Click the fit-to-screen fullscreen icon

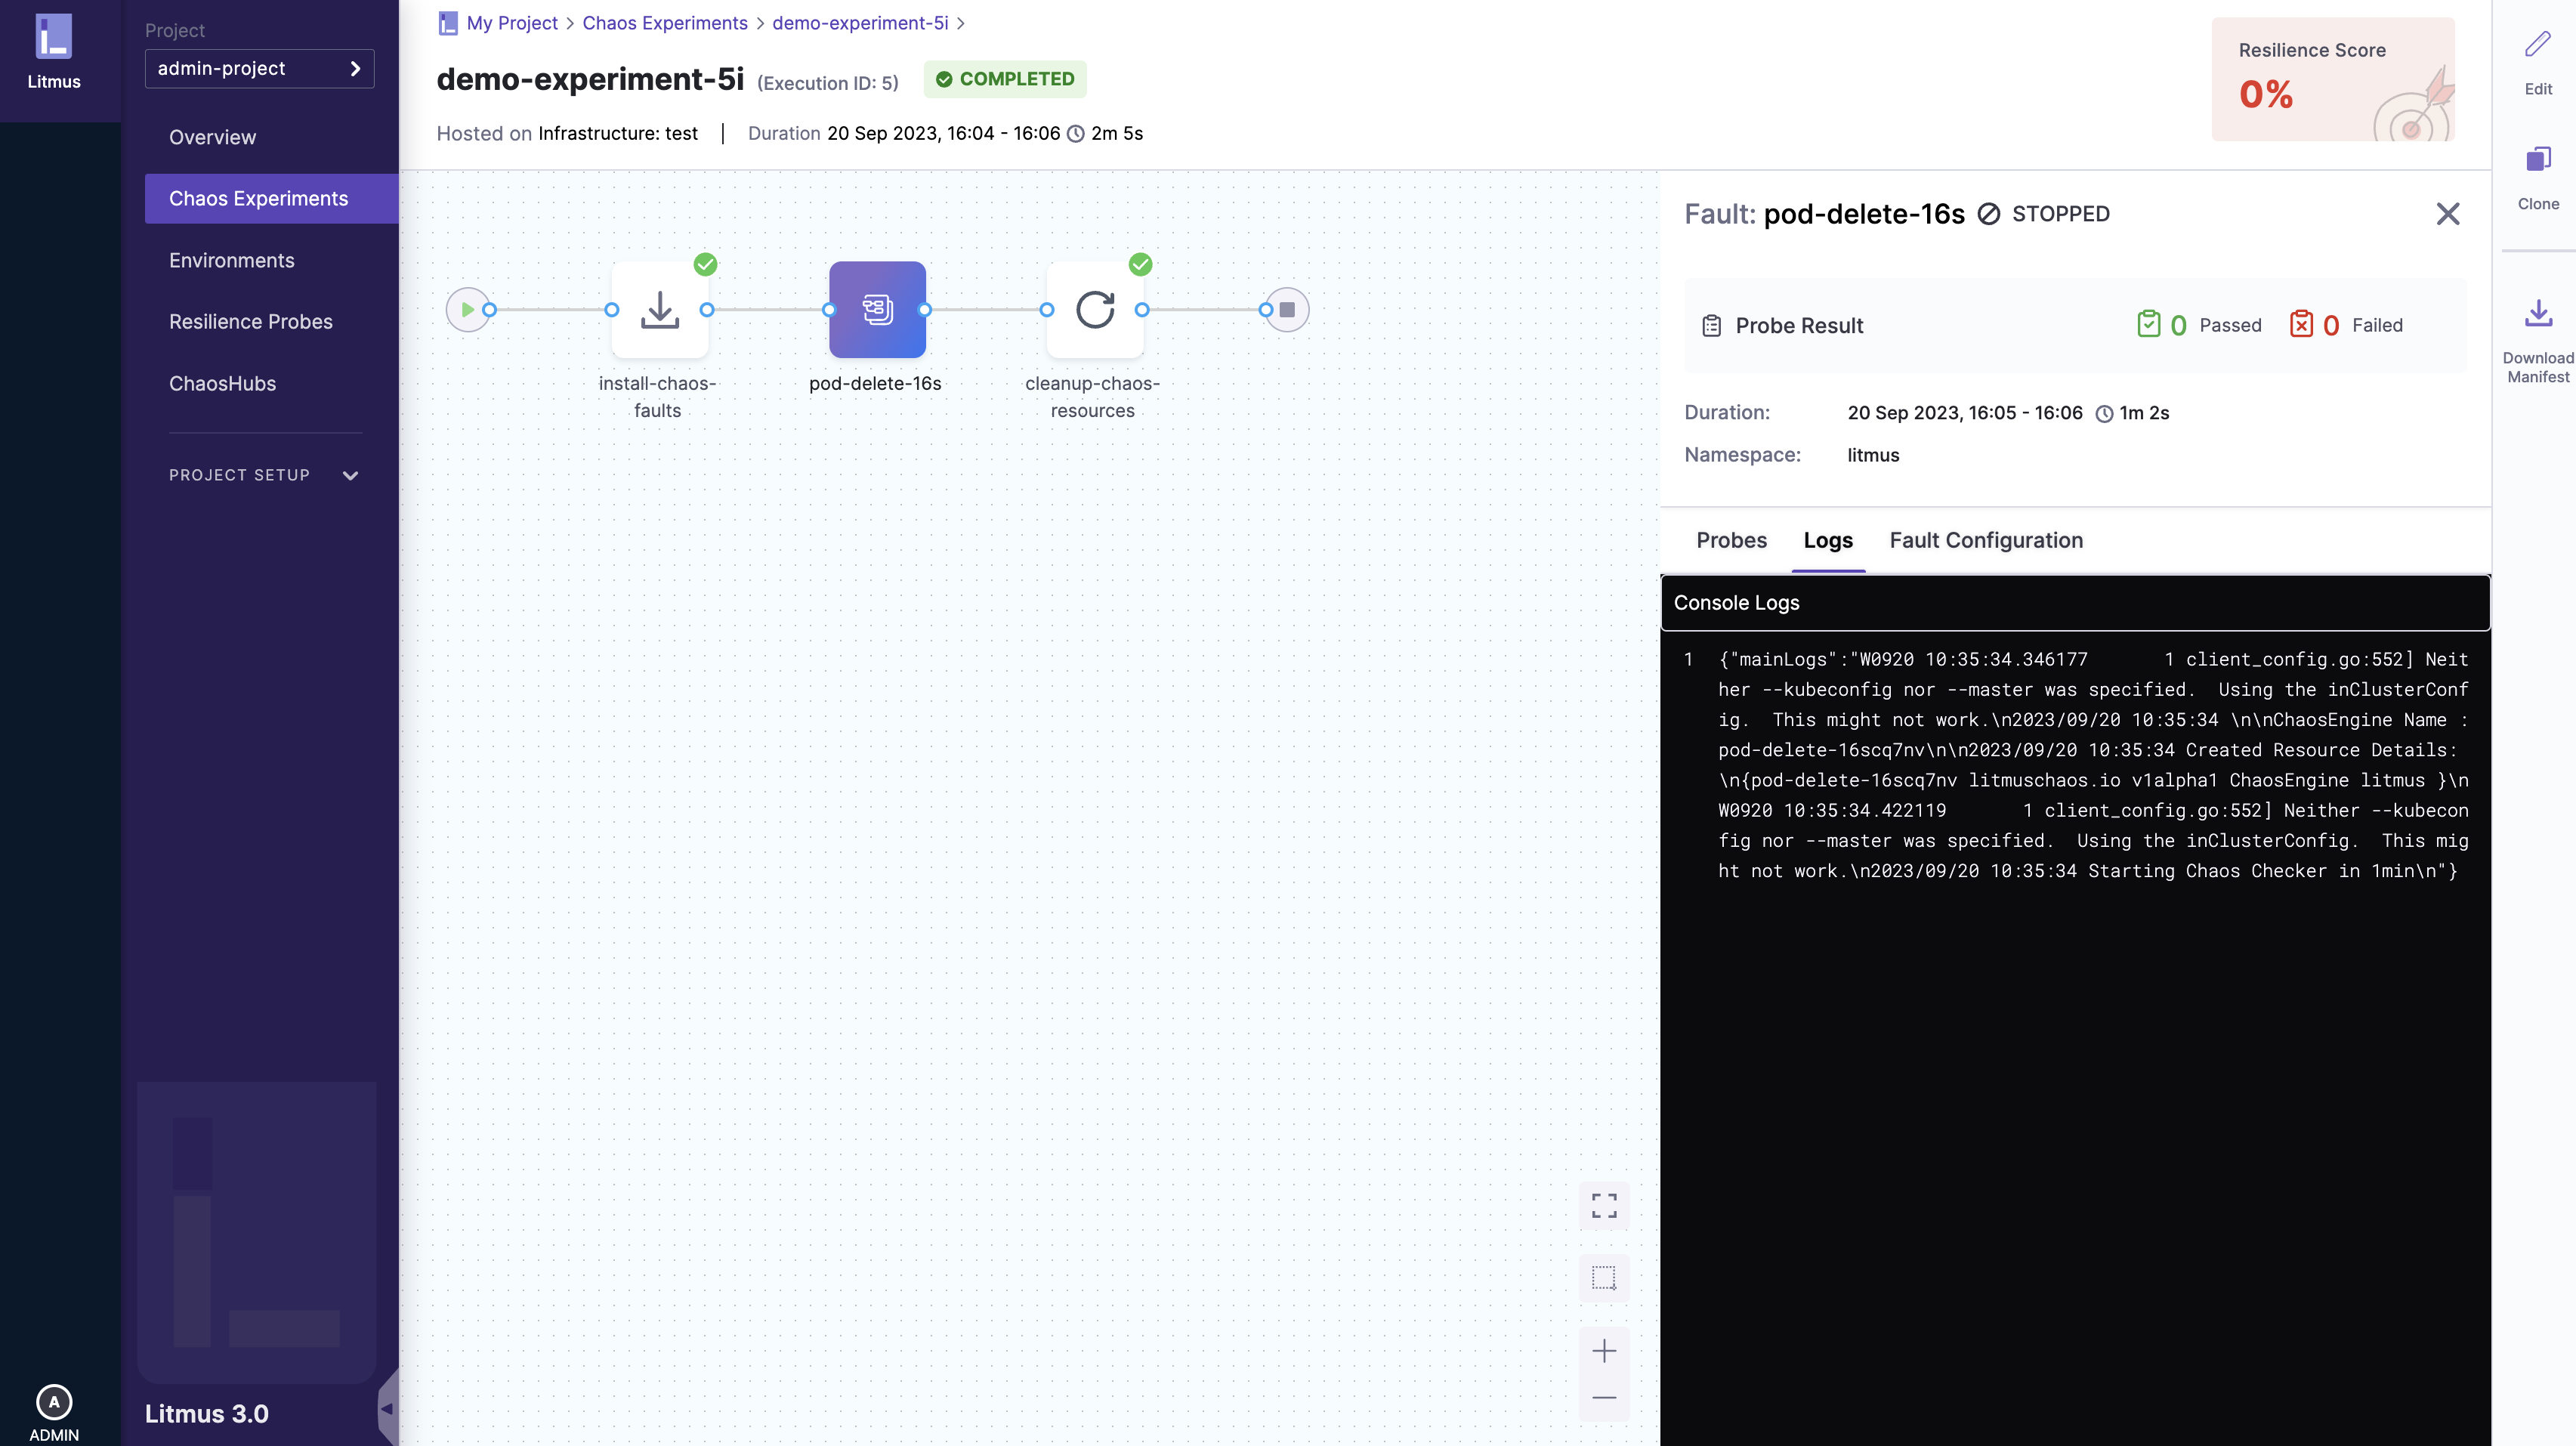pos(1603,1206)
